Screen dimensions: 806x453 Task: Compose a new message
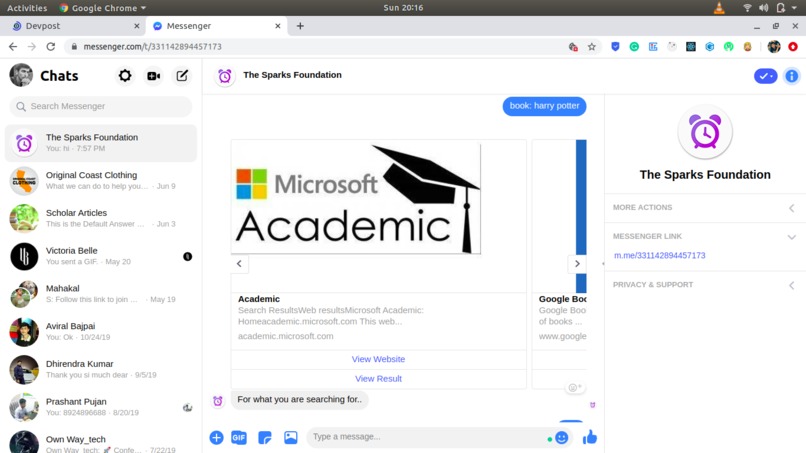(x=182, y=76)
